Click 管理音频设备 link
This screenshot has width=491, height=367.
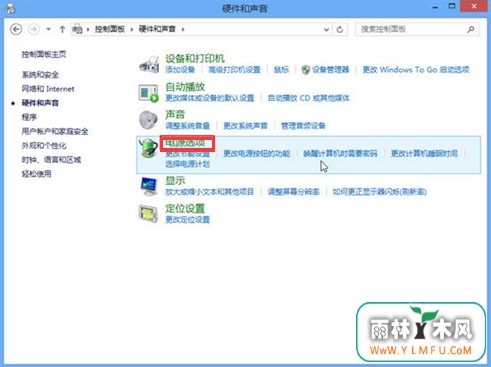pos(303,126)
